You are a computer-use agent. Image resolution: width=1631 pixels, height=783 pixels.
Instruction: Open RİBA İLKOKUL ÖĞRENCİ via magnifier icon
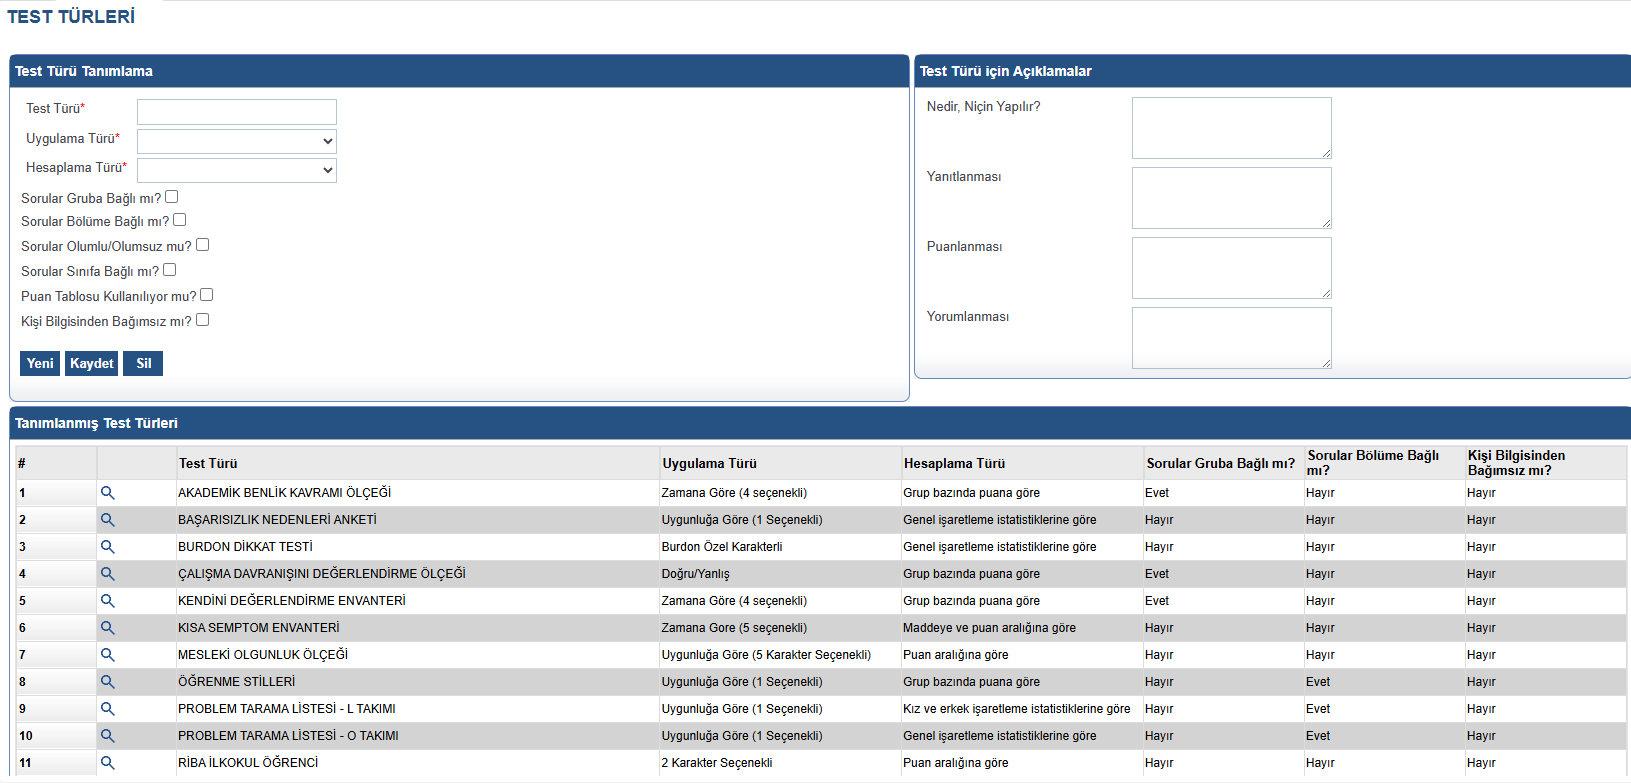click(107, 763)
